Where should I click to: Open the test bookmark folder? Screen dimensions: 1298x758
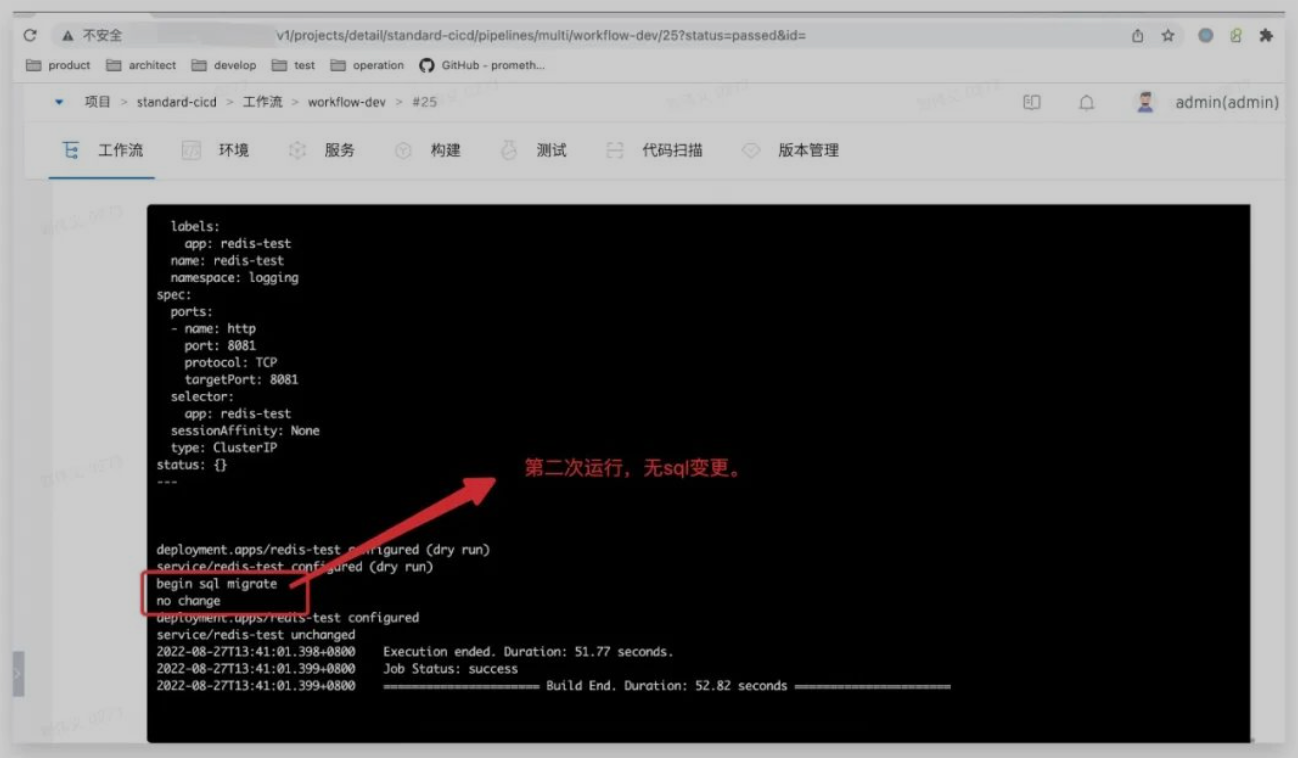(294, 65)
